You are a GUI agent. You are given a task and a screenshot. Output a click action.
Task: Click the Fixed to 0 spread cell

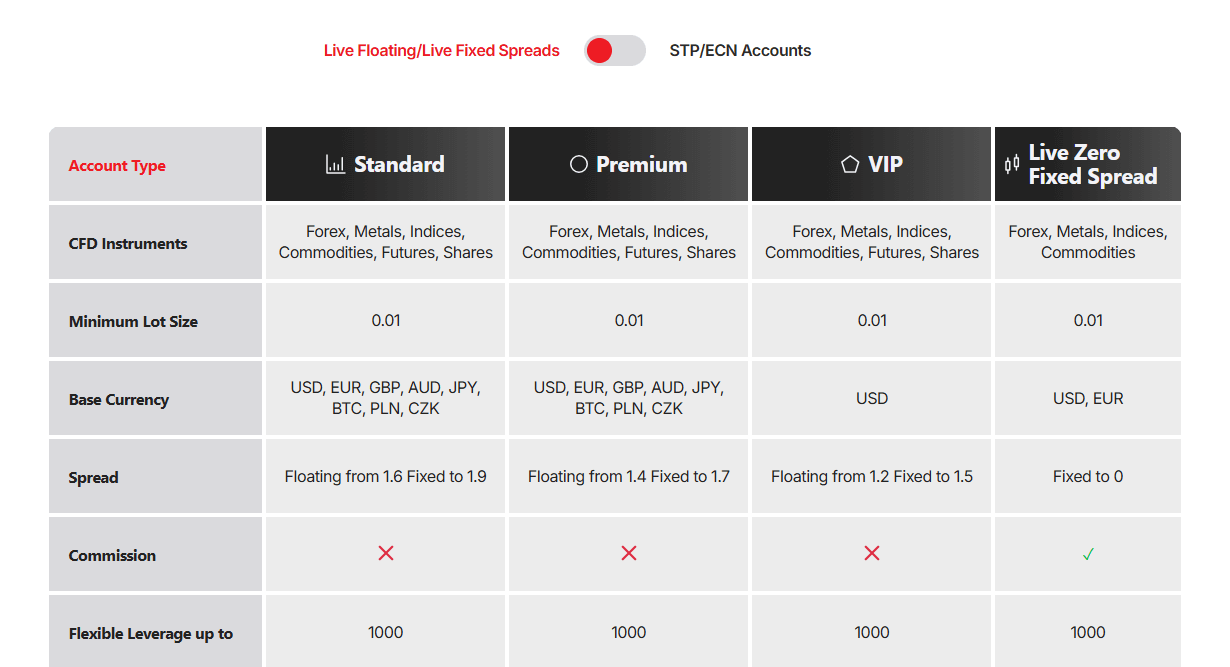click(1088, 476)
